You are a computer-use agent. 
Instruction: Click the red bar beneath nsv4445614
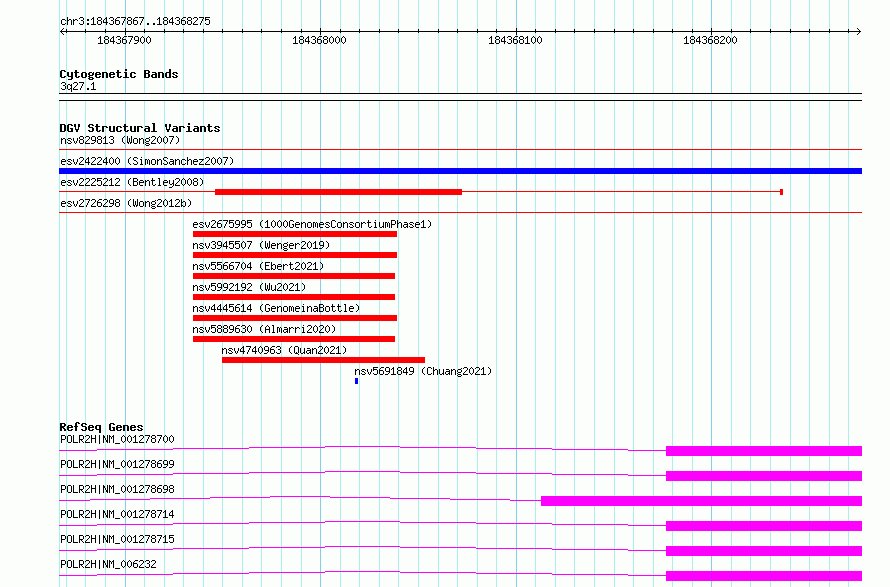(x=295, y=318)
